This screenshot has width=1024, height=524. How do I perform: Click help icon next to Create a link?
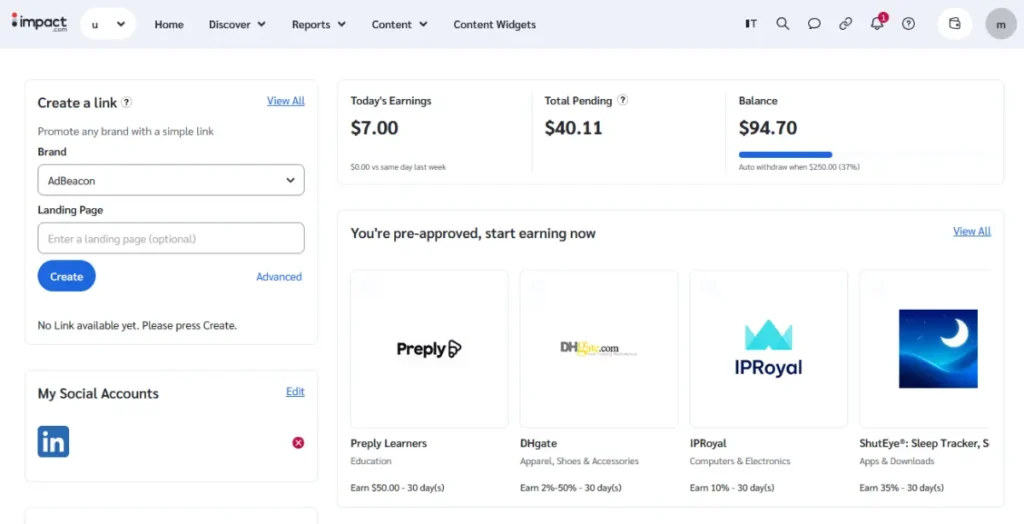tap(127, 102)
